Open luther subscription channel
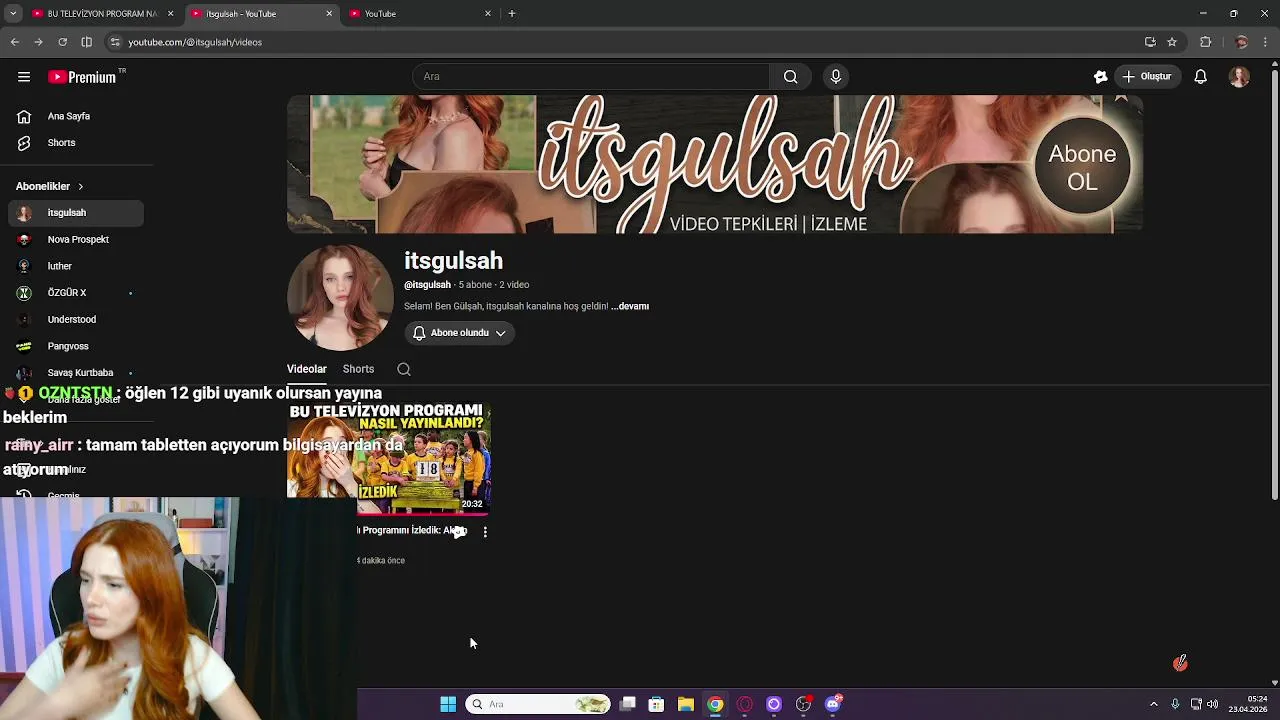This screenshot has width=1280, height=720. point(76,266)
